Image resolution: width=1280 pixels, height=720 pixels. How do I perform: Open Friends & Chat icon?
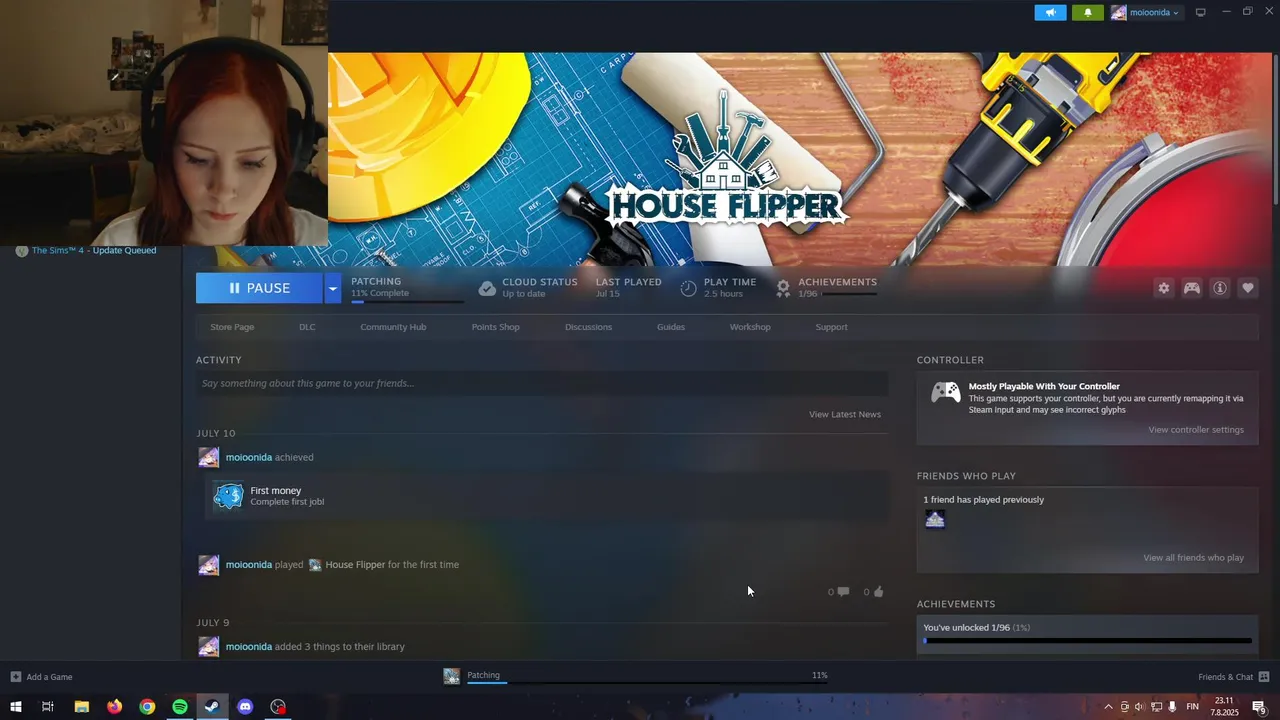pos(1264,677)
